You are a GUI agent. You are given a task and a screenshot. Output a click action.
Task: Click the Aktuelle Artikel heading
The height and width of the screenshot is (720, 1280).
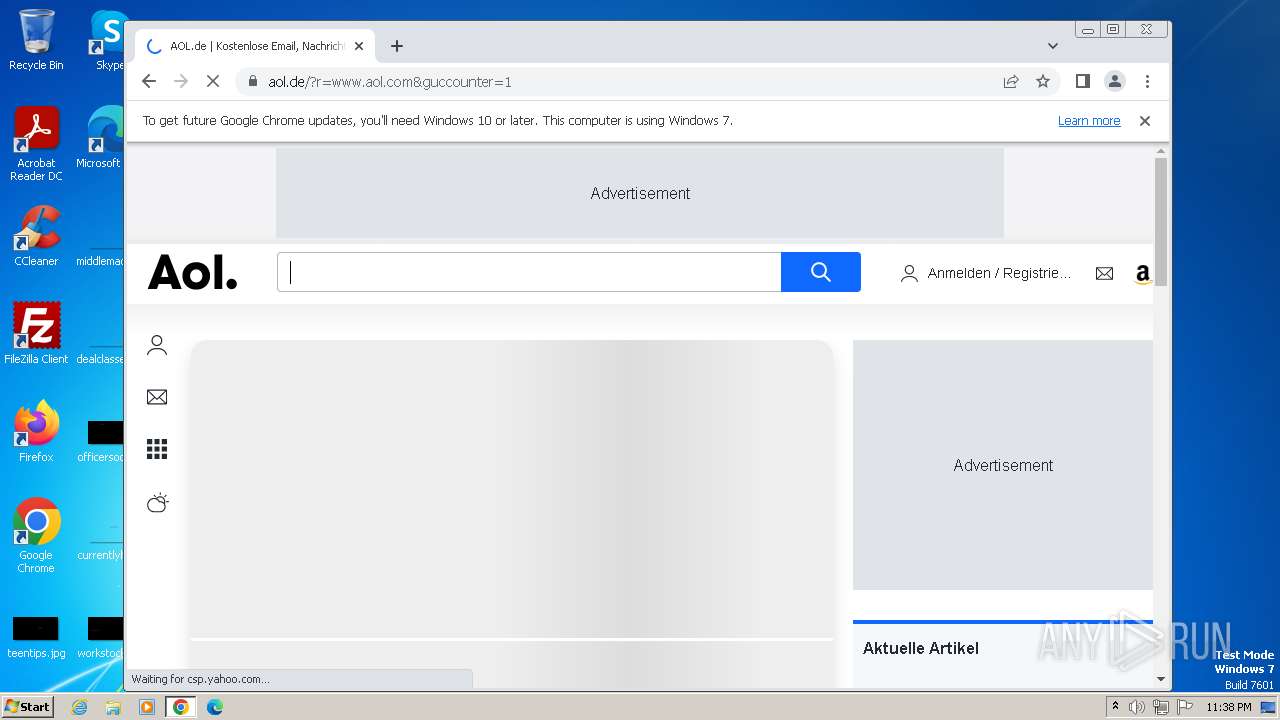921,648
